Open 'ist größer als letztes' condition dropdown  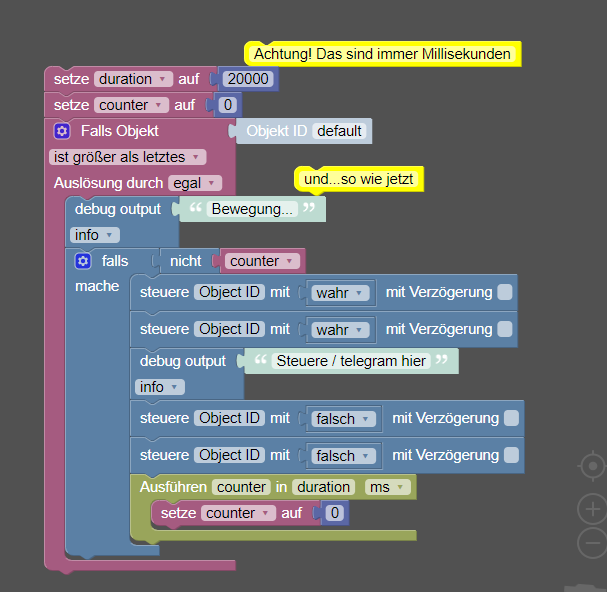(x=127, y=157)
